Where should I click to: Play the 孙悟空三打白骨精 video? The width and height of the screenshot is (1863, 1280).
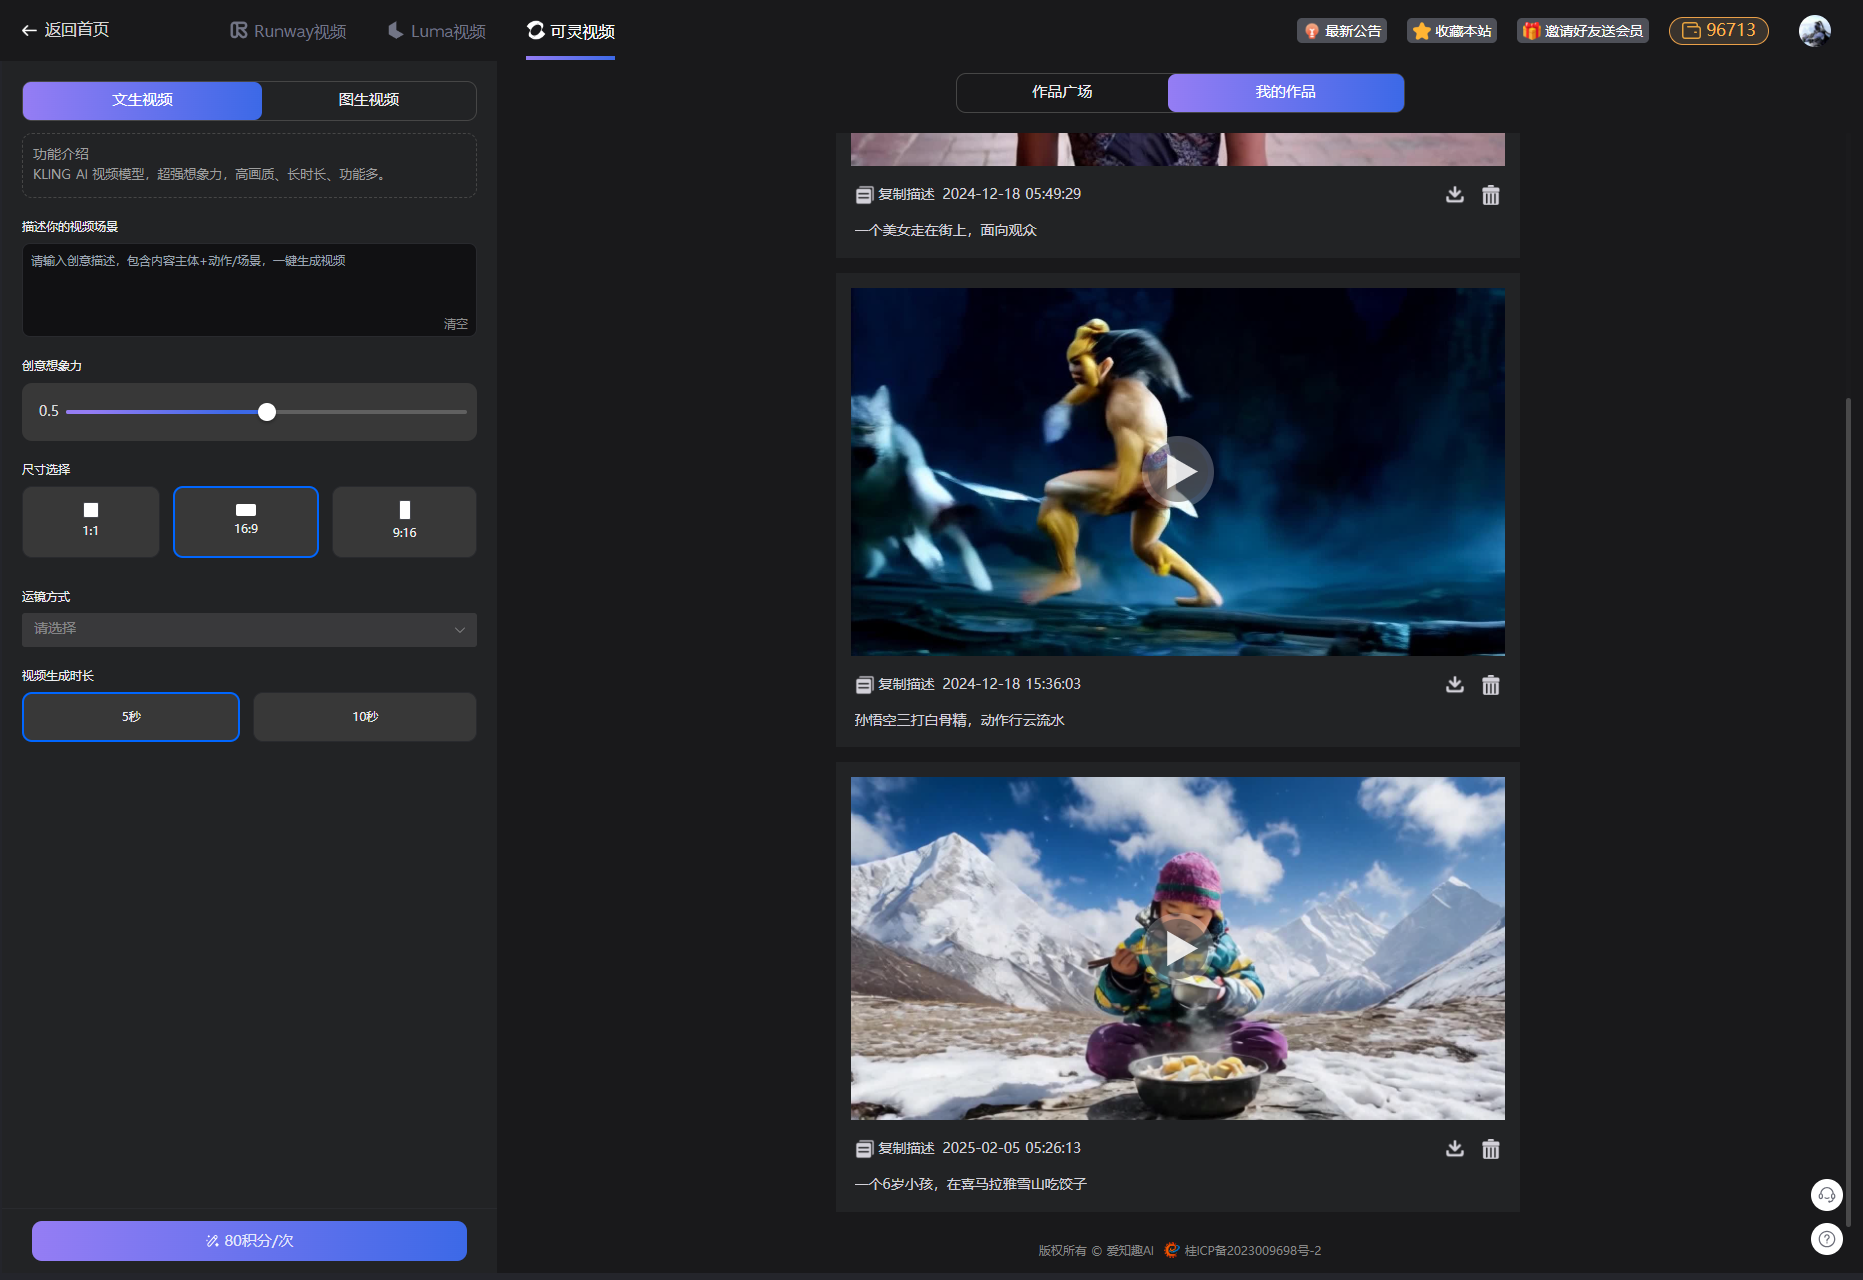click(1178, 471)
